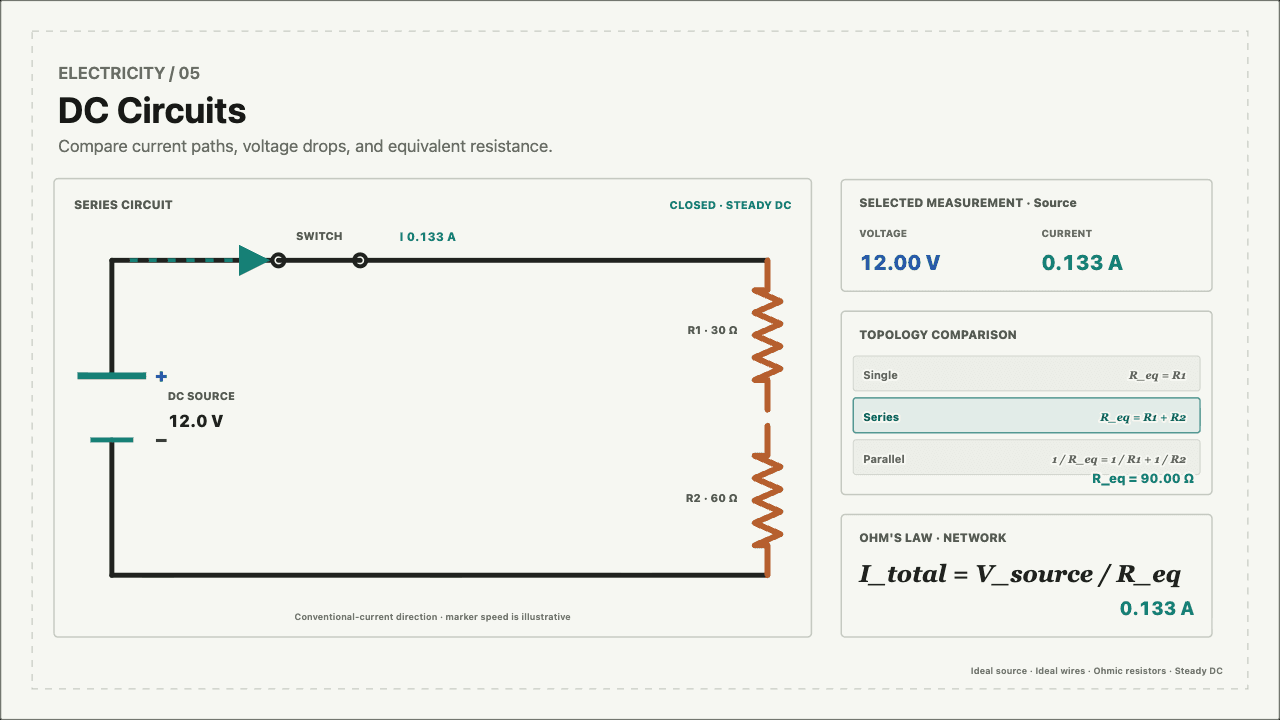
Task: Click the VOLTAGE label
Action: pos(883,233)
